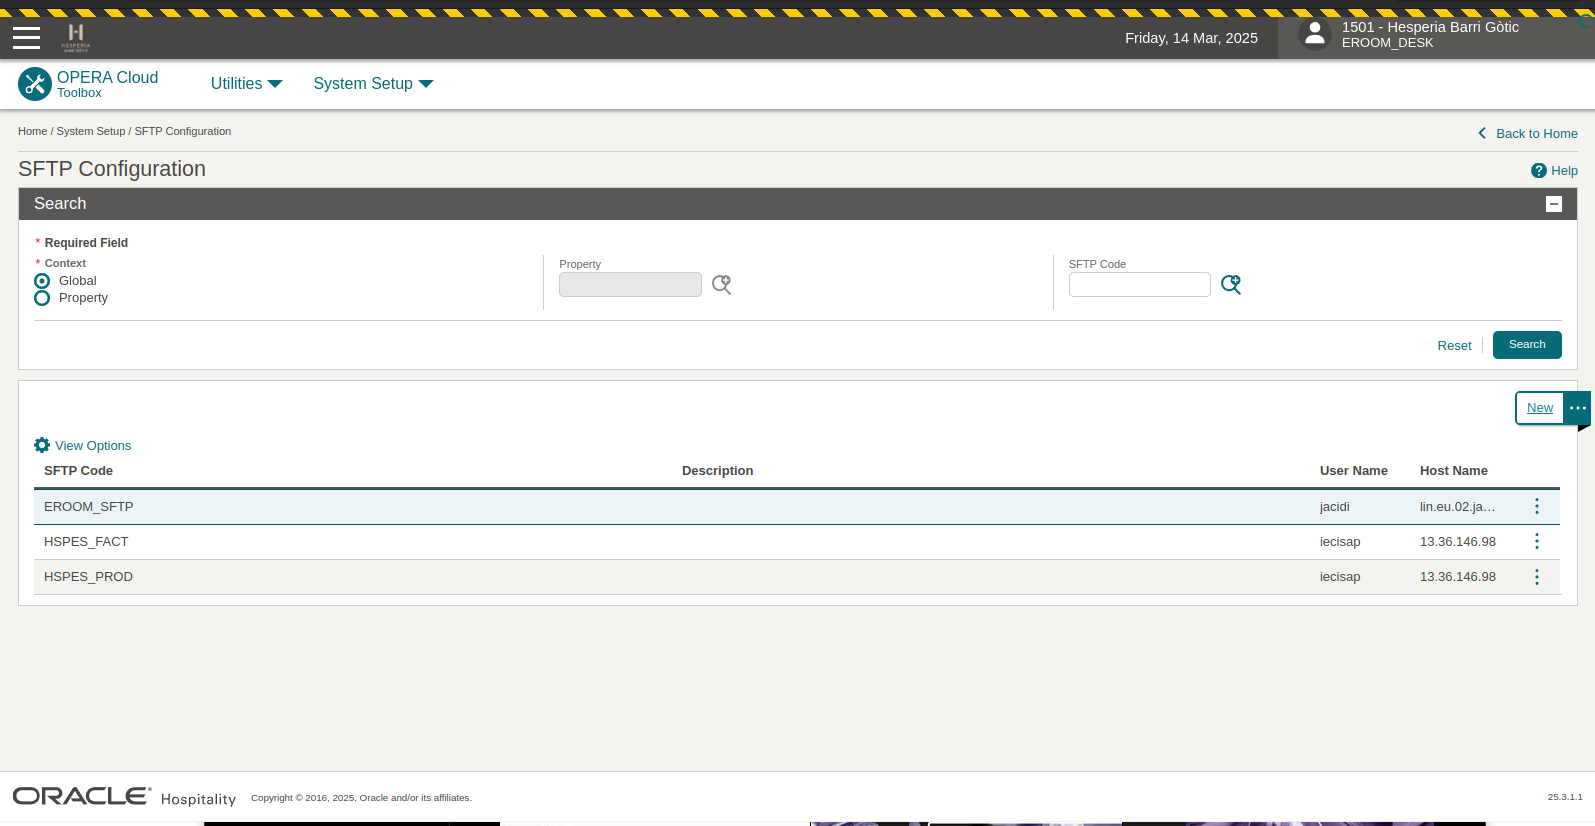The width and height of the screenshot is (1595, 826).
Task: Click the Back to Home link
Action: (x=1535, y=134)
